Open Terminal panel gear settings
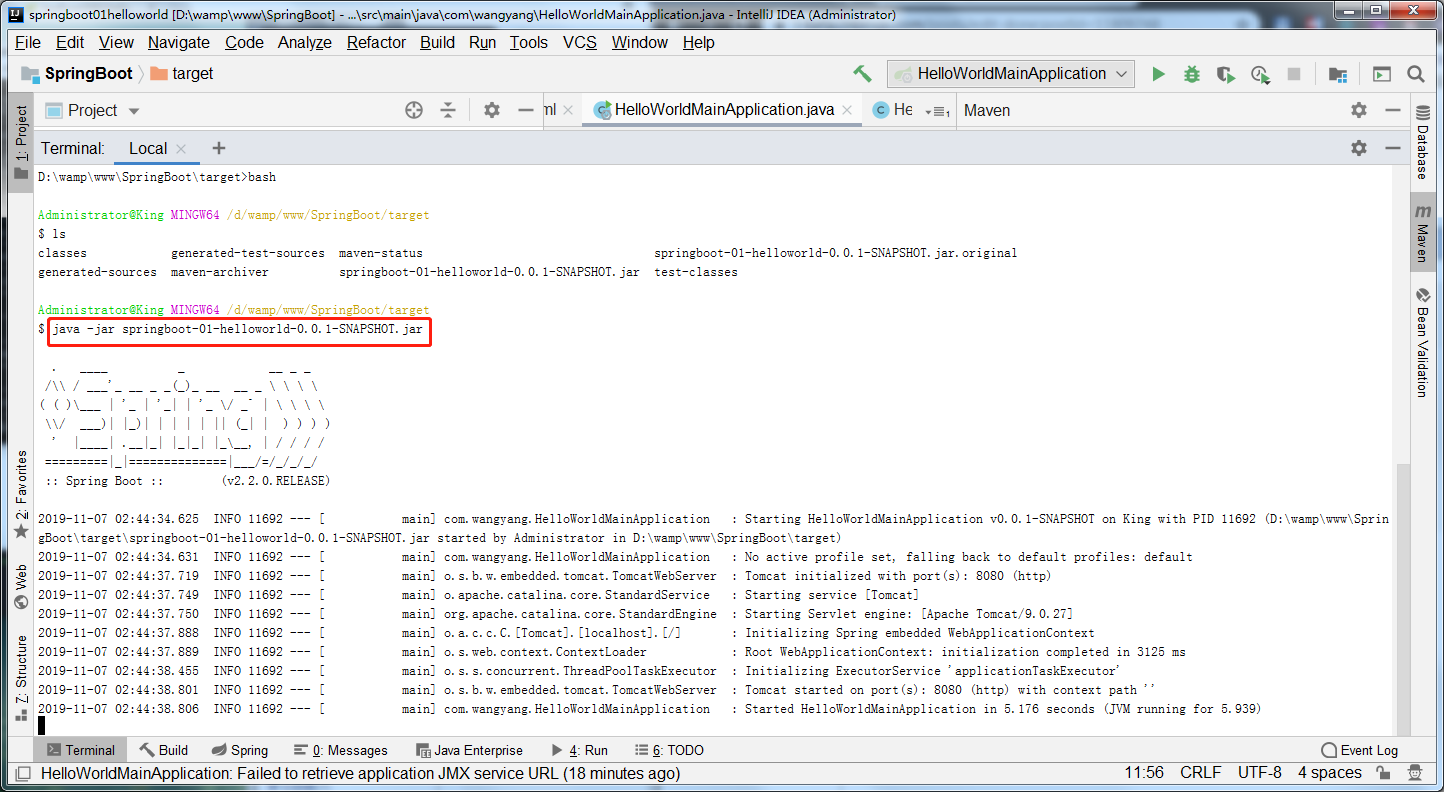 coord(1358,148)
